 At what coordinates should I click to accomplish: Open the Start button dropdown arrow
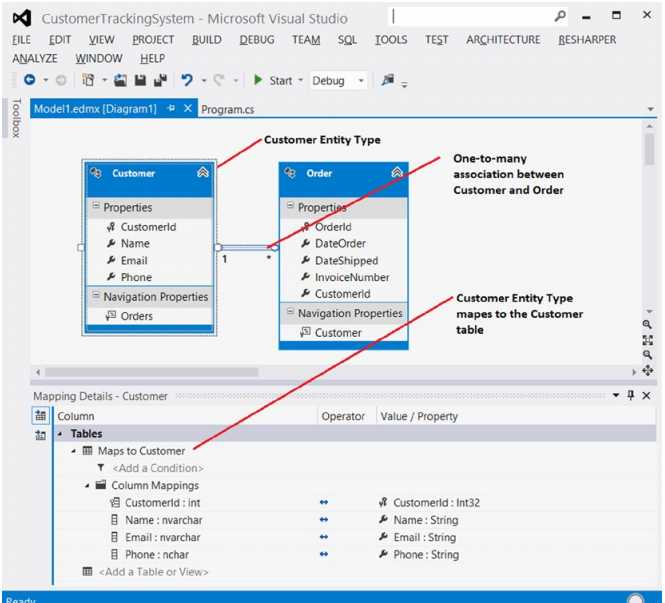[301, 80]
